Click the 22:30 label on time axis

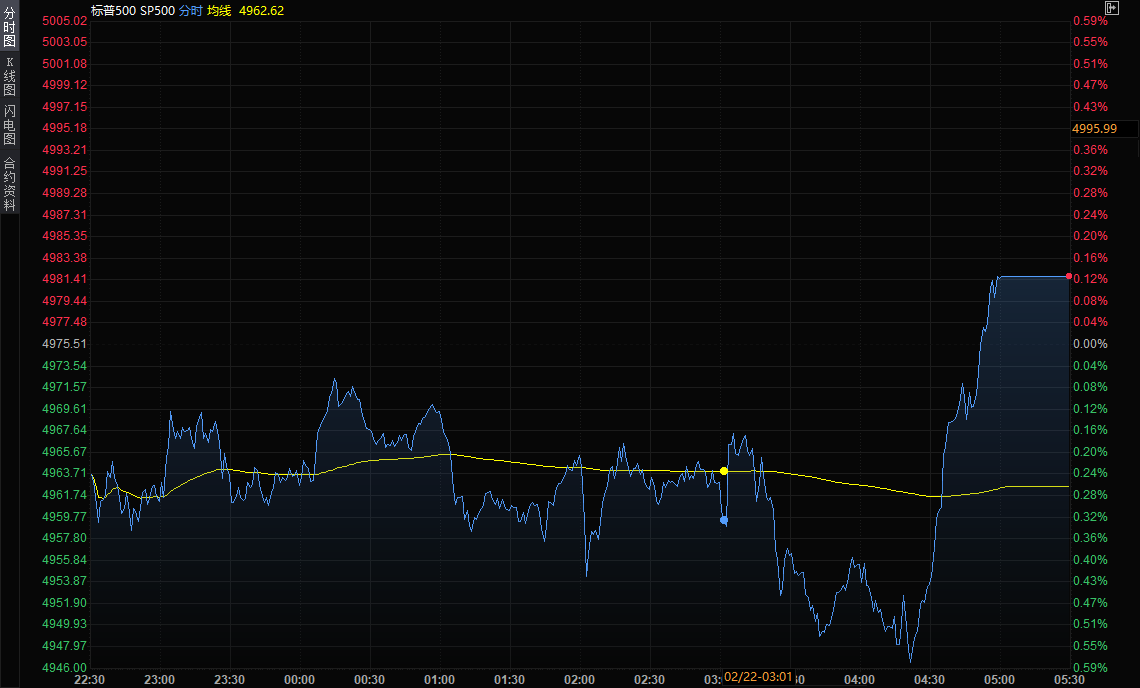click(x=90, y=680)
